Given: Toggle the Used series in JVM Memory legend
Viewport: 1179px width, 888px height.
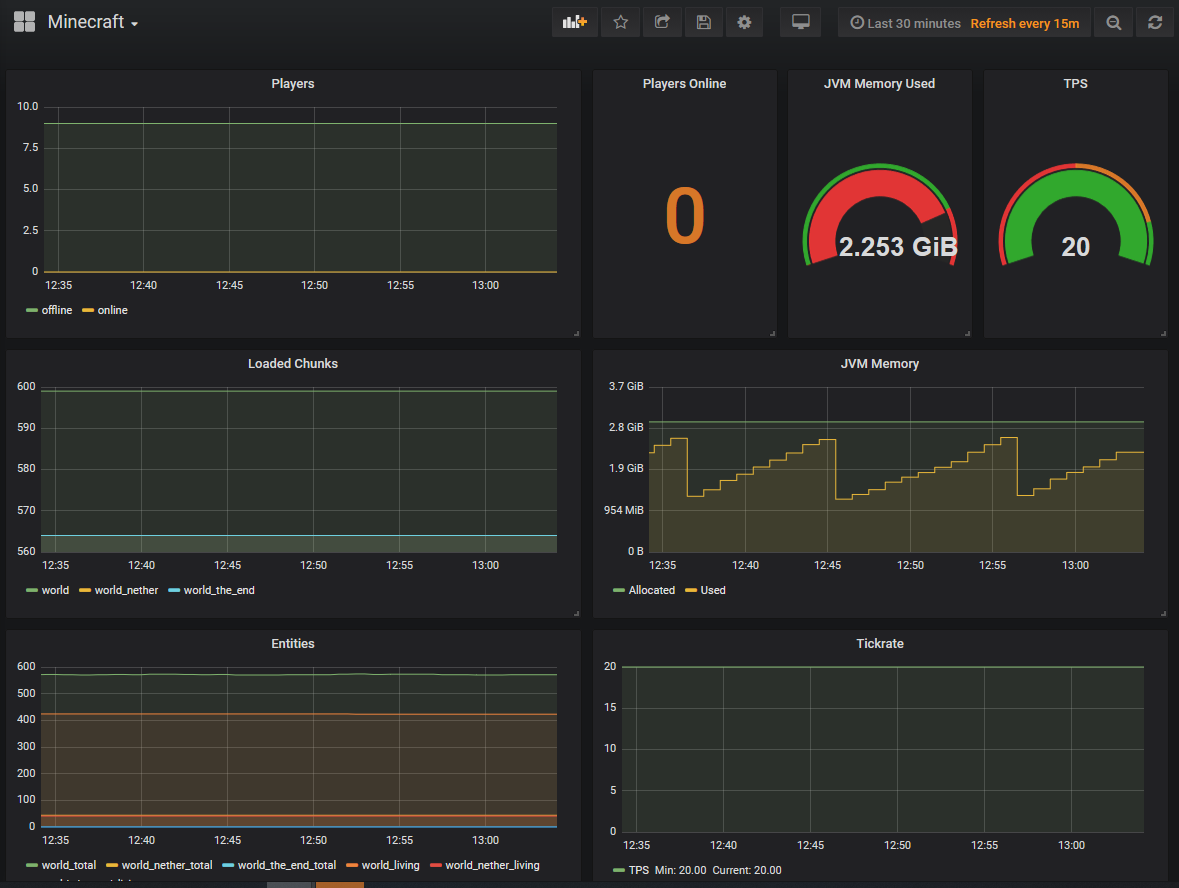Looking at the screenshot, I should (x=712, y=590).
